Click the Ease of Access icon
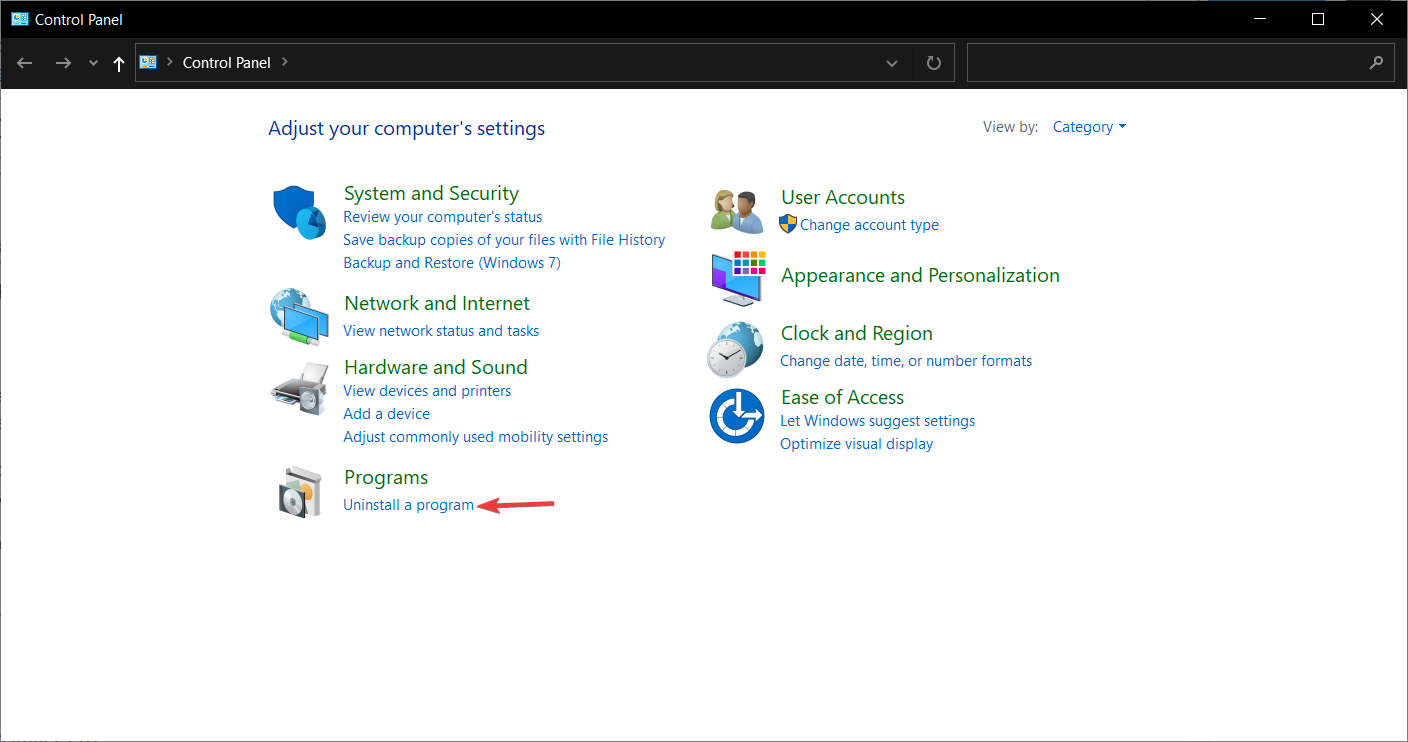This screenshot has height=742, width=1408. 736,416
